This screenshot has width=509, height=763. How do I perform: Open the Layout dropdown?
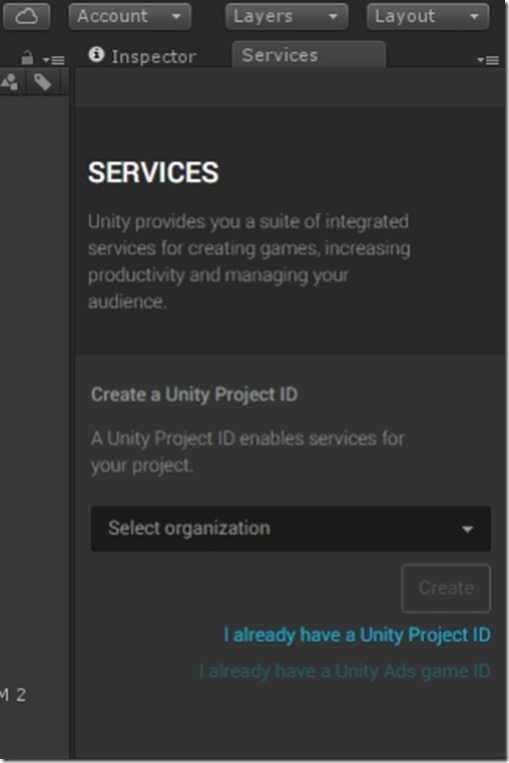pos(428,17)
